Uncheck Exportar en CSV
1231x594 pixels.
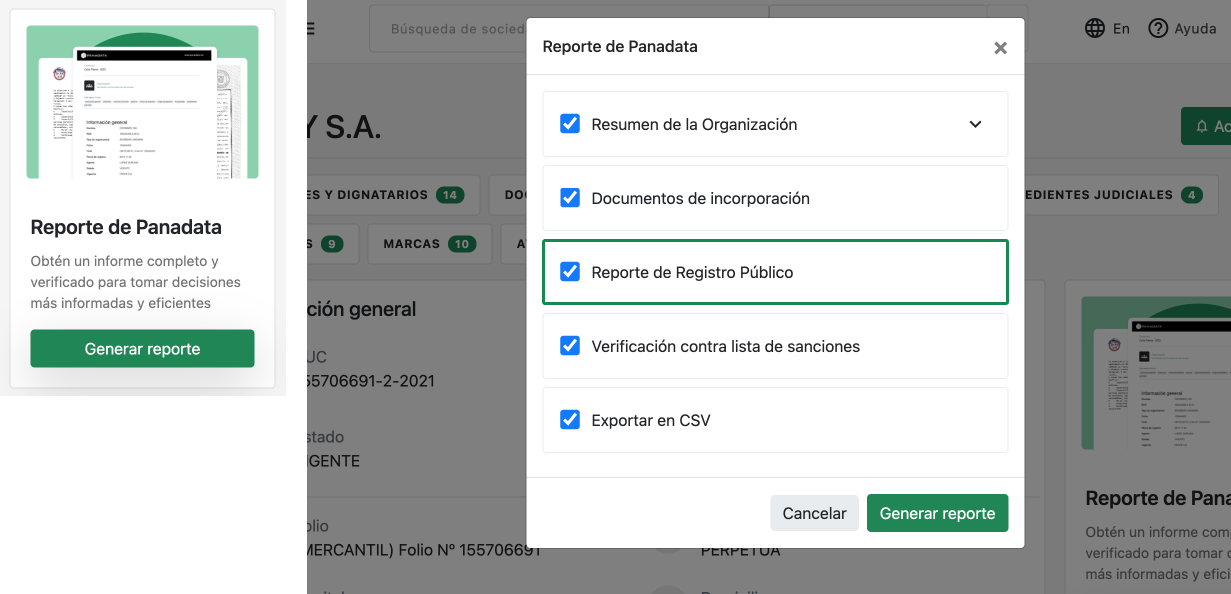tap(570, 420)
